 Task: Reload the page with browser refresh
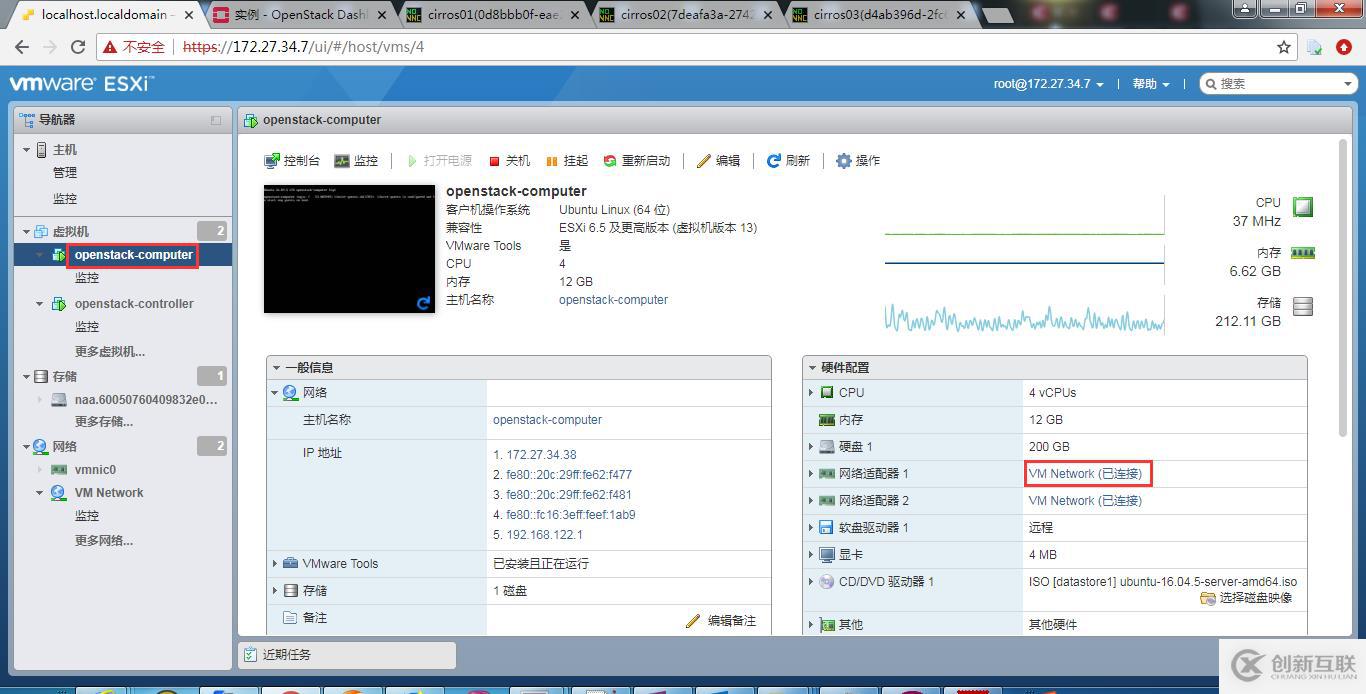[x=78, y=47]
